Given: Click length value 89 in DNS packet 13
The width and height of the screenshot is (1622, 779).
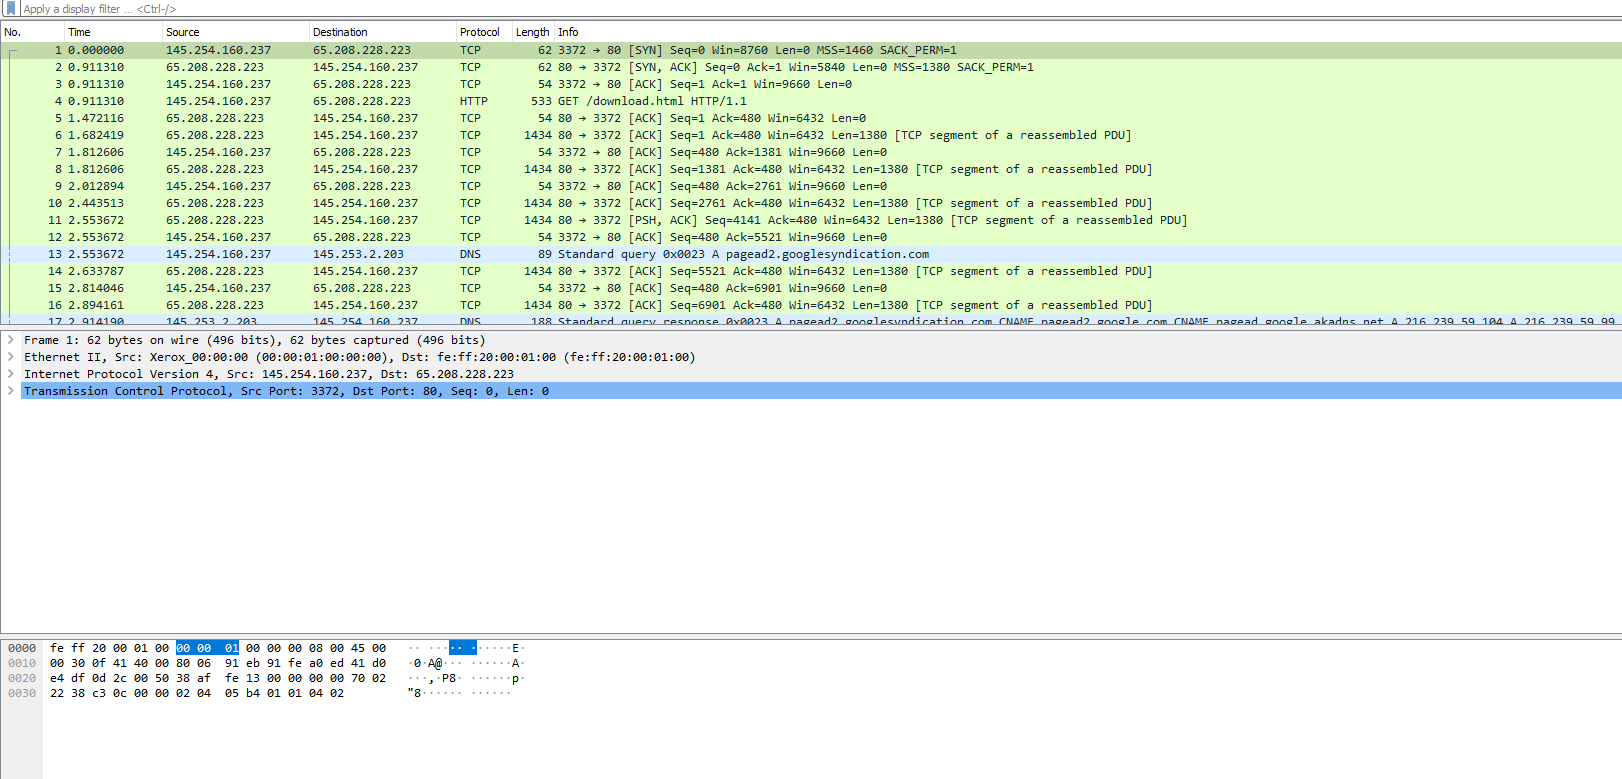Looking at the screenshot, I should point(545,254).
